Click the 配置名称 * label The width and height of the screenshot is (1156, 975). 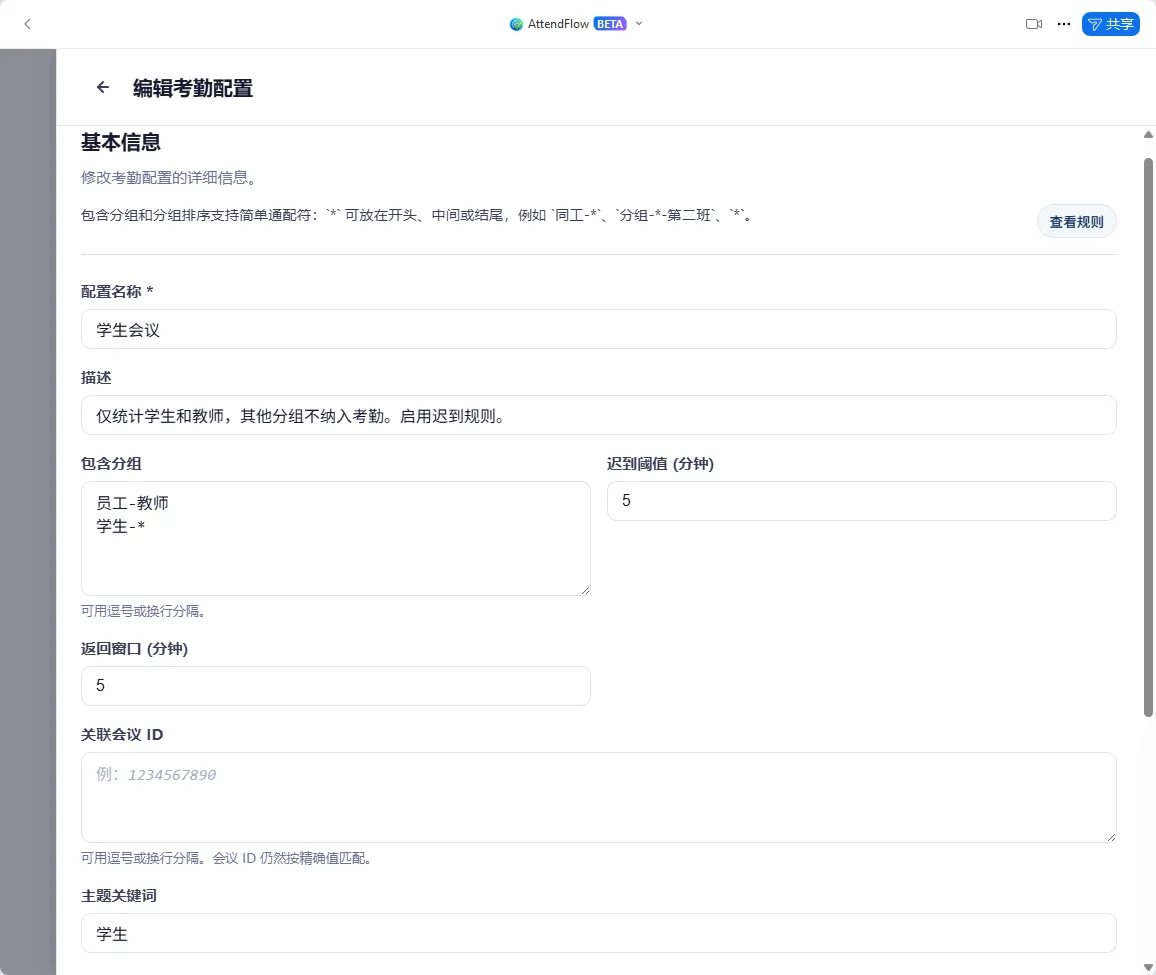(117, 291)
